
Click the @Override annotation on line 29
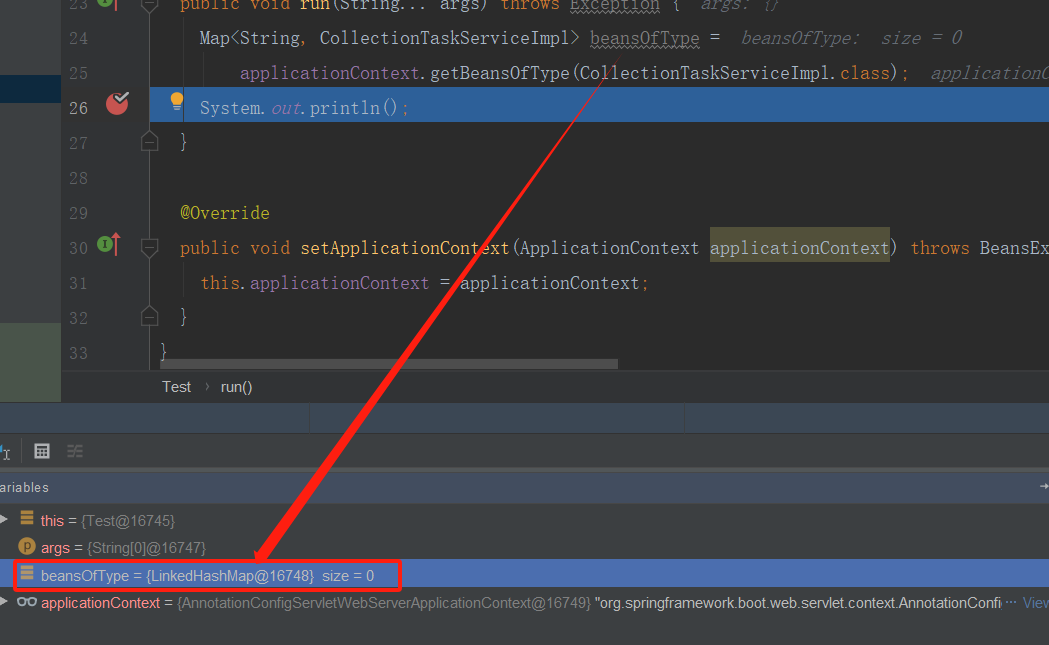tap(225, 213)
